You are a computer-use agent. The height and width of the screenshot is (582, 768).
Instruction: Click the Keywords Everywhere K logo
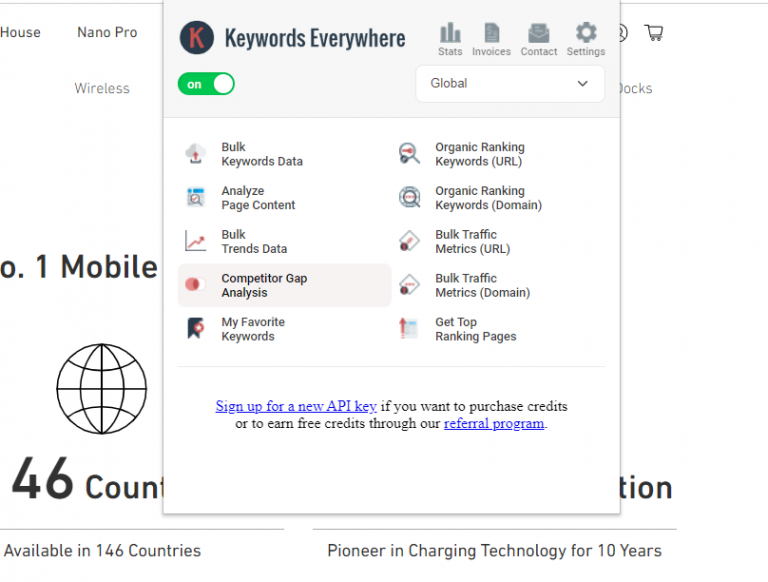pos(197,38)
